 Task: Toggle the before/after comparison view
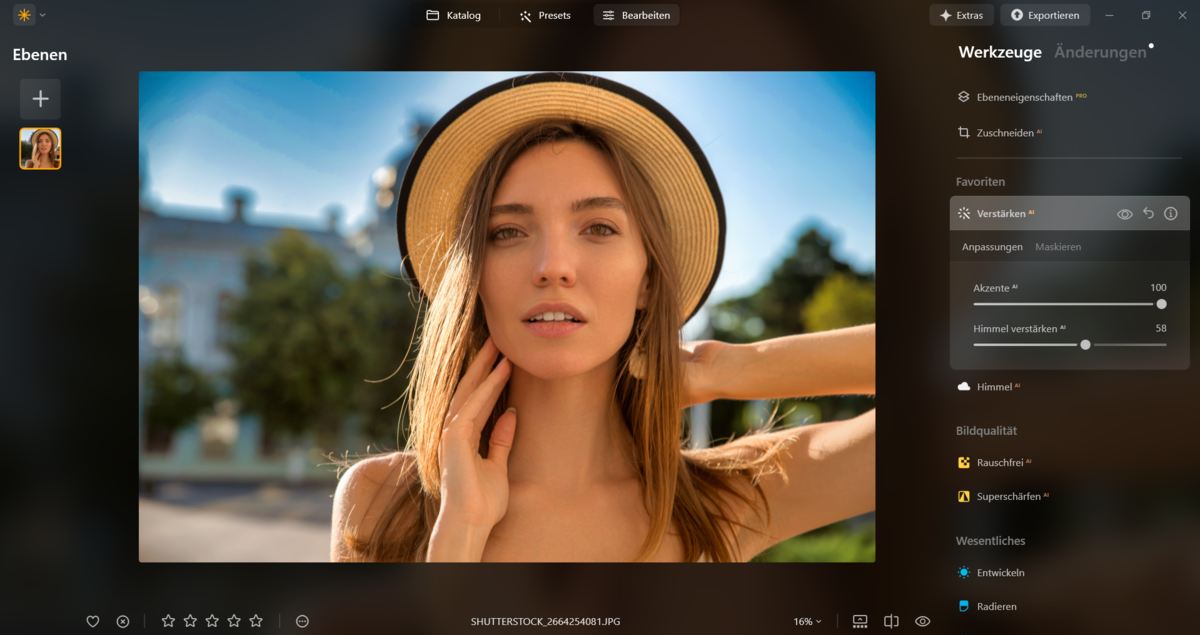point(890,621)
